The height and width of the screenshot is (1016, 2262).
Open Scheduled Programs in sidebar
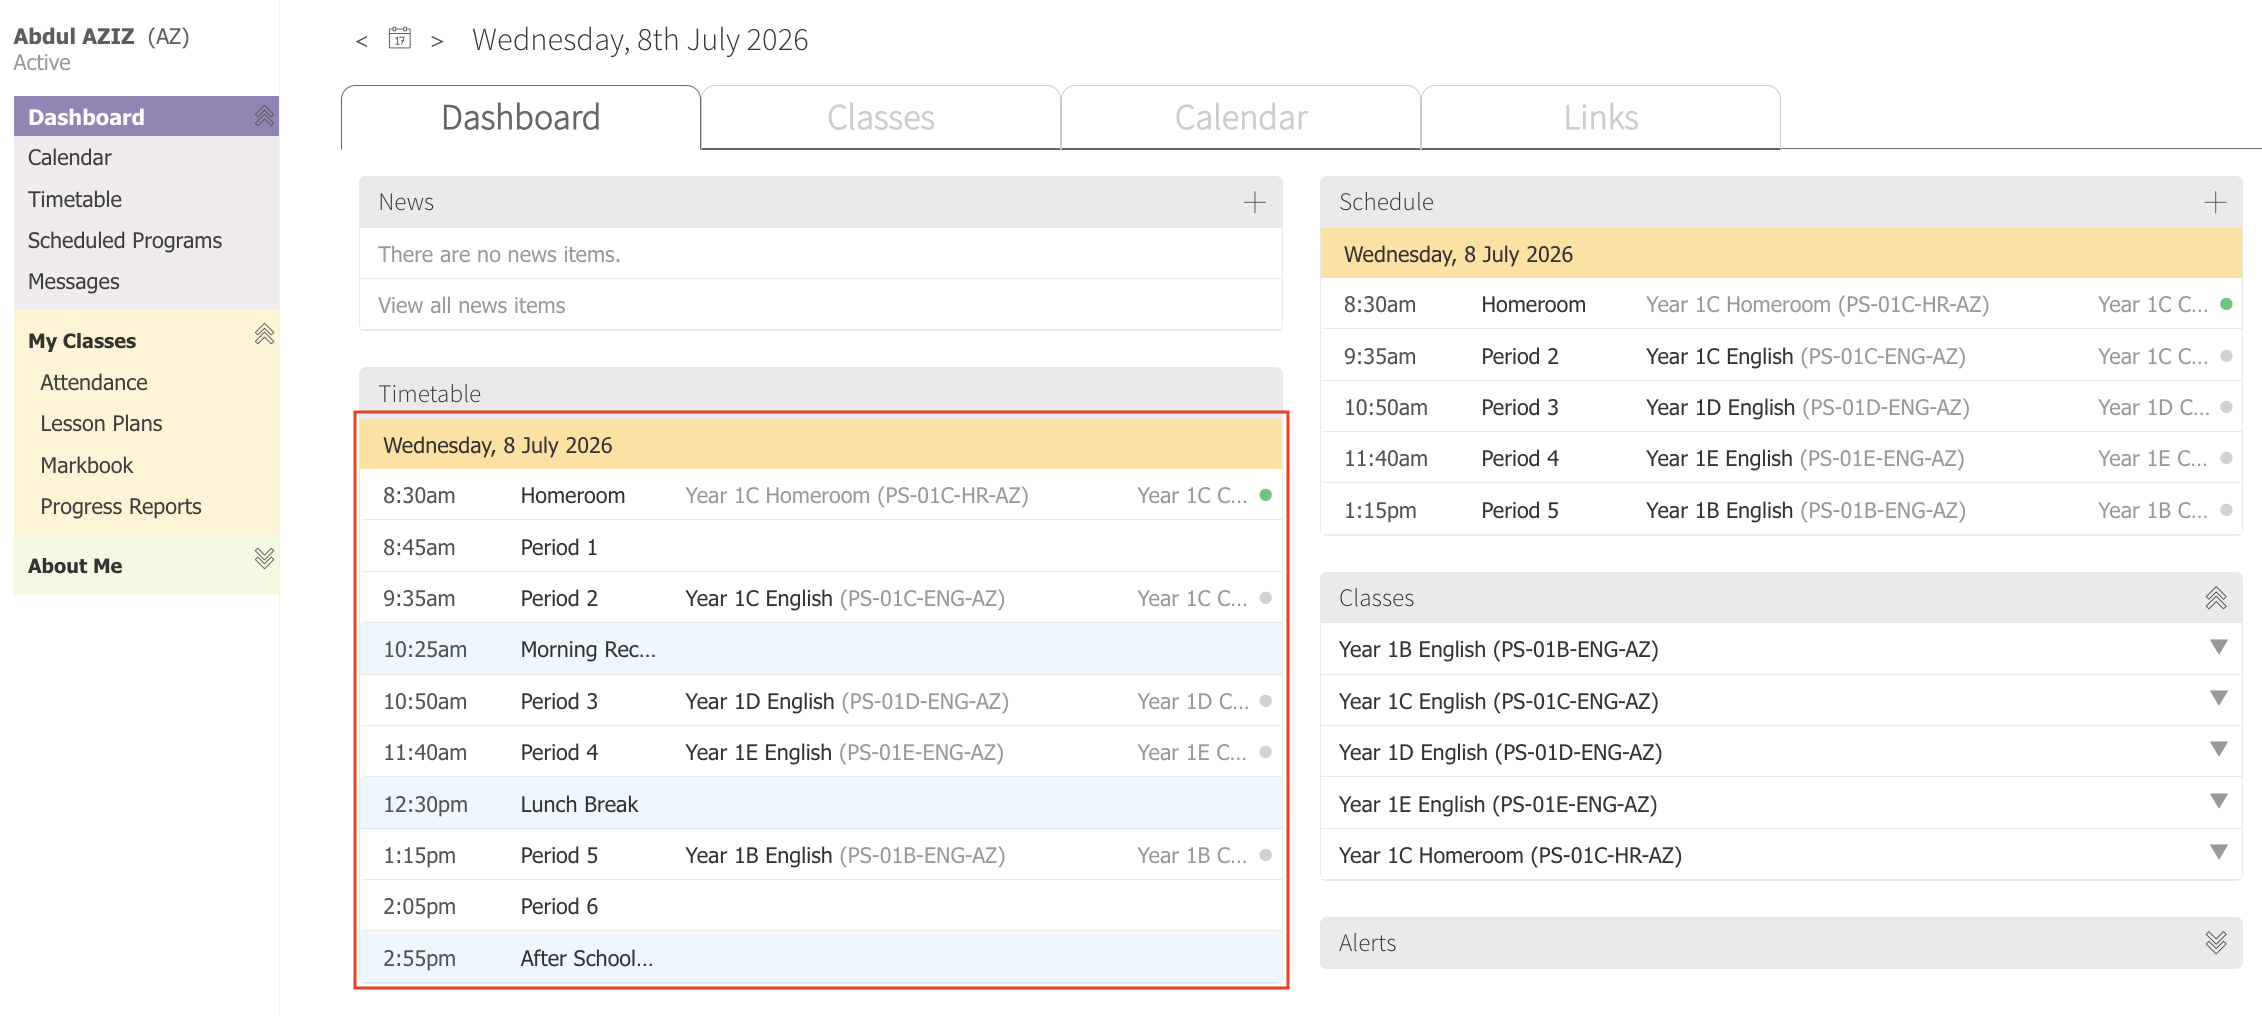tap(125, 240)
